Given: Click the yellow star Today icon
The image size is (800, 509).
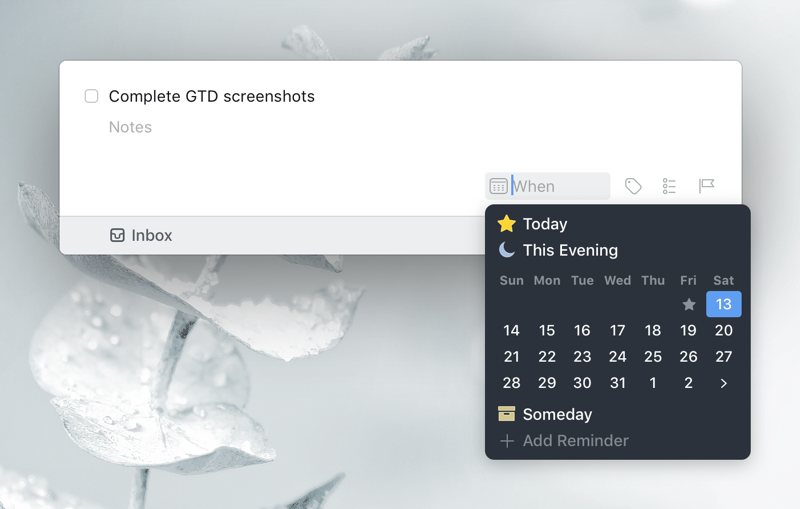Looking at the screenshot, I should click(507, 224).
